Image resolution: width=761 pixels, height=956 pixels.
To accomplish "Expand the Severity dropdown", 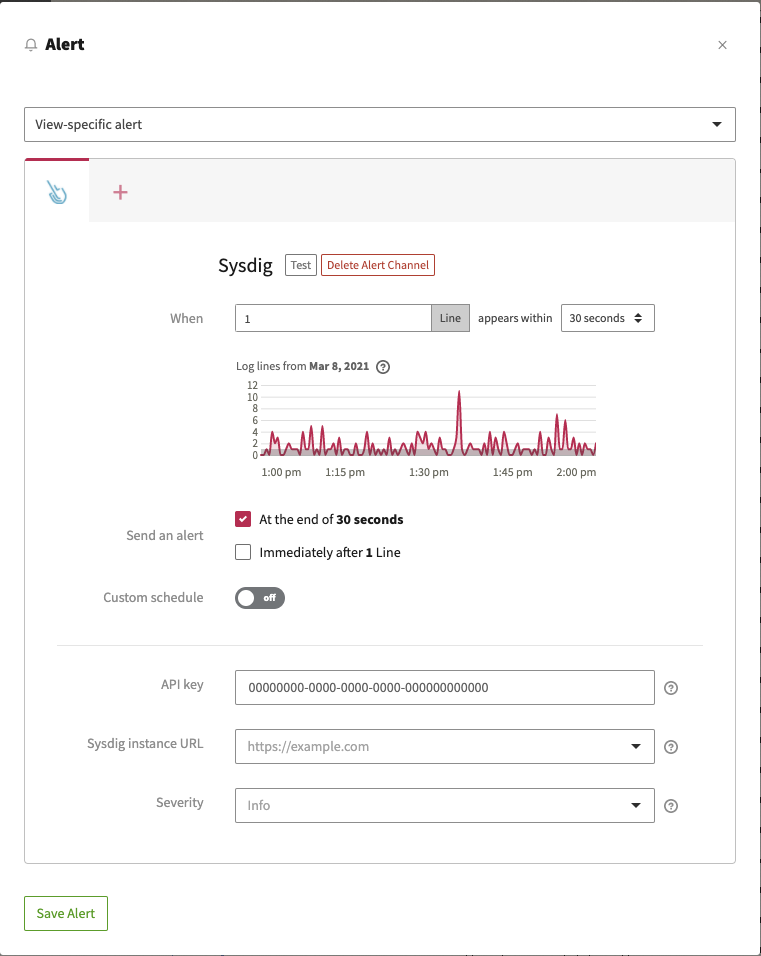I will click(445, 805).
